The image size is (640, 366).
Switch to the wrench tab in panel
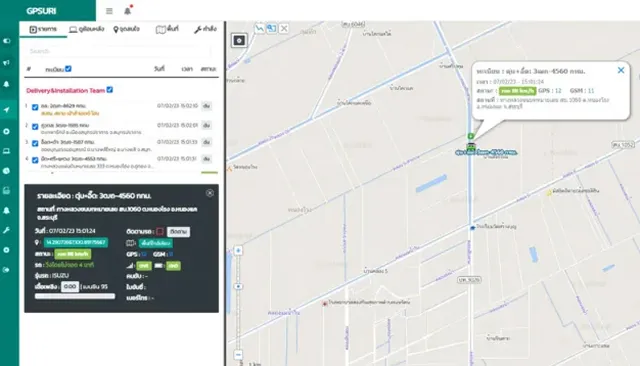[x=205, y=29]
